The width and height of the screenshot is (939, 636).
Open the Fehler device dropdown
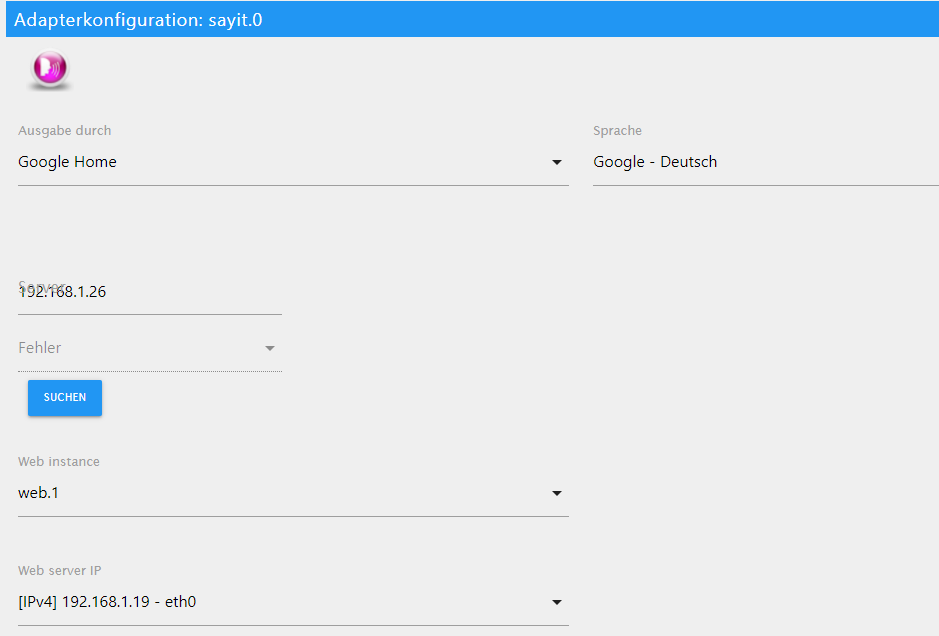pyautogui.click(x=140, y=348)
